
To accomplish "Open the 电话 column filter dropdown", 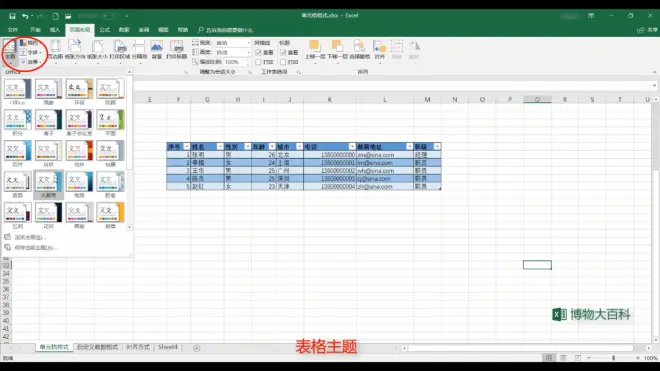I will [352, 147].
